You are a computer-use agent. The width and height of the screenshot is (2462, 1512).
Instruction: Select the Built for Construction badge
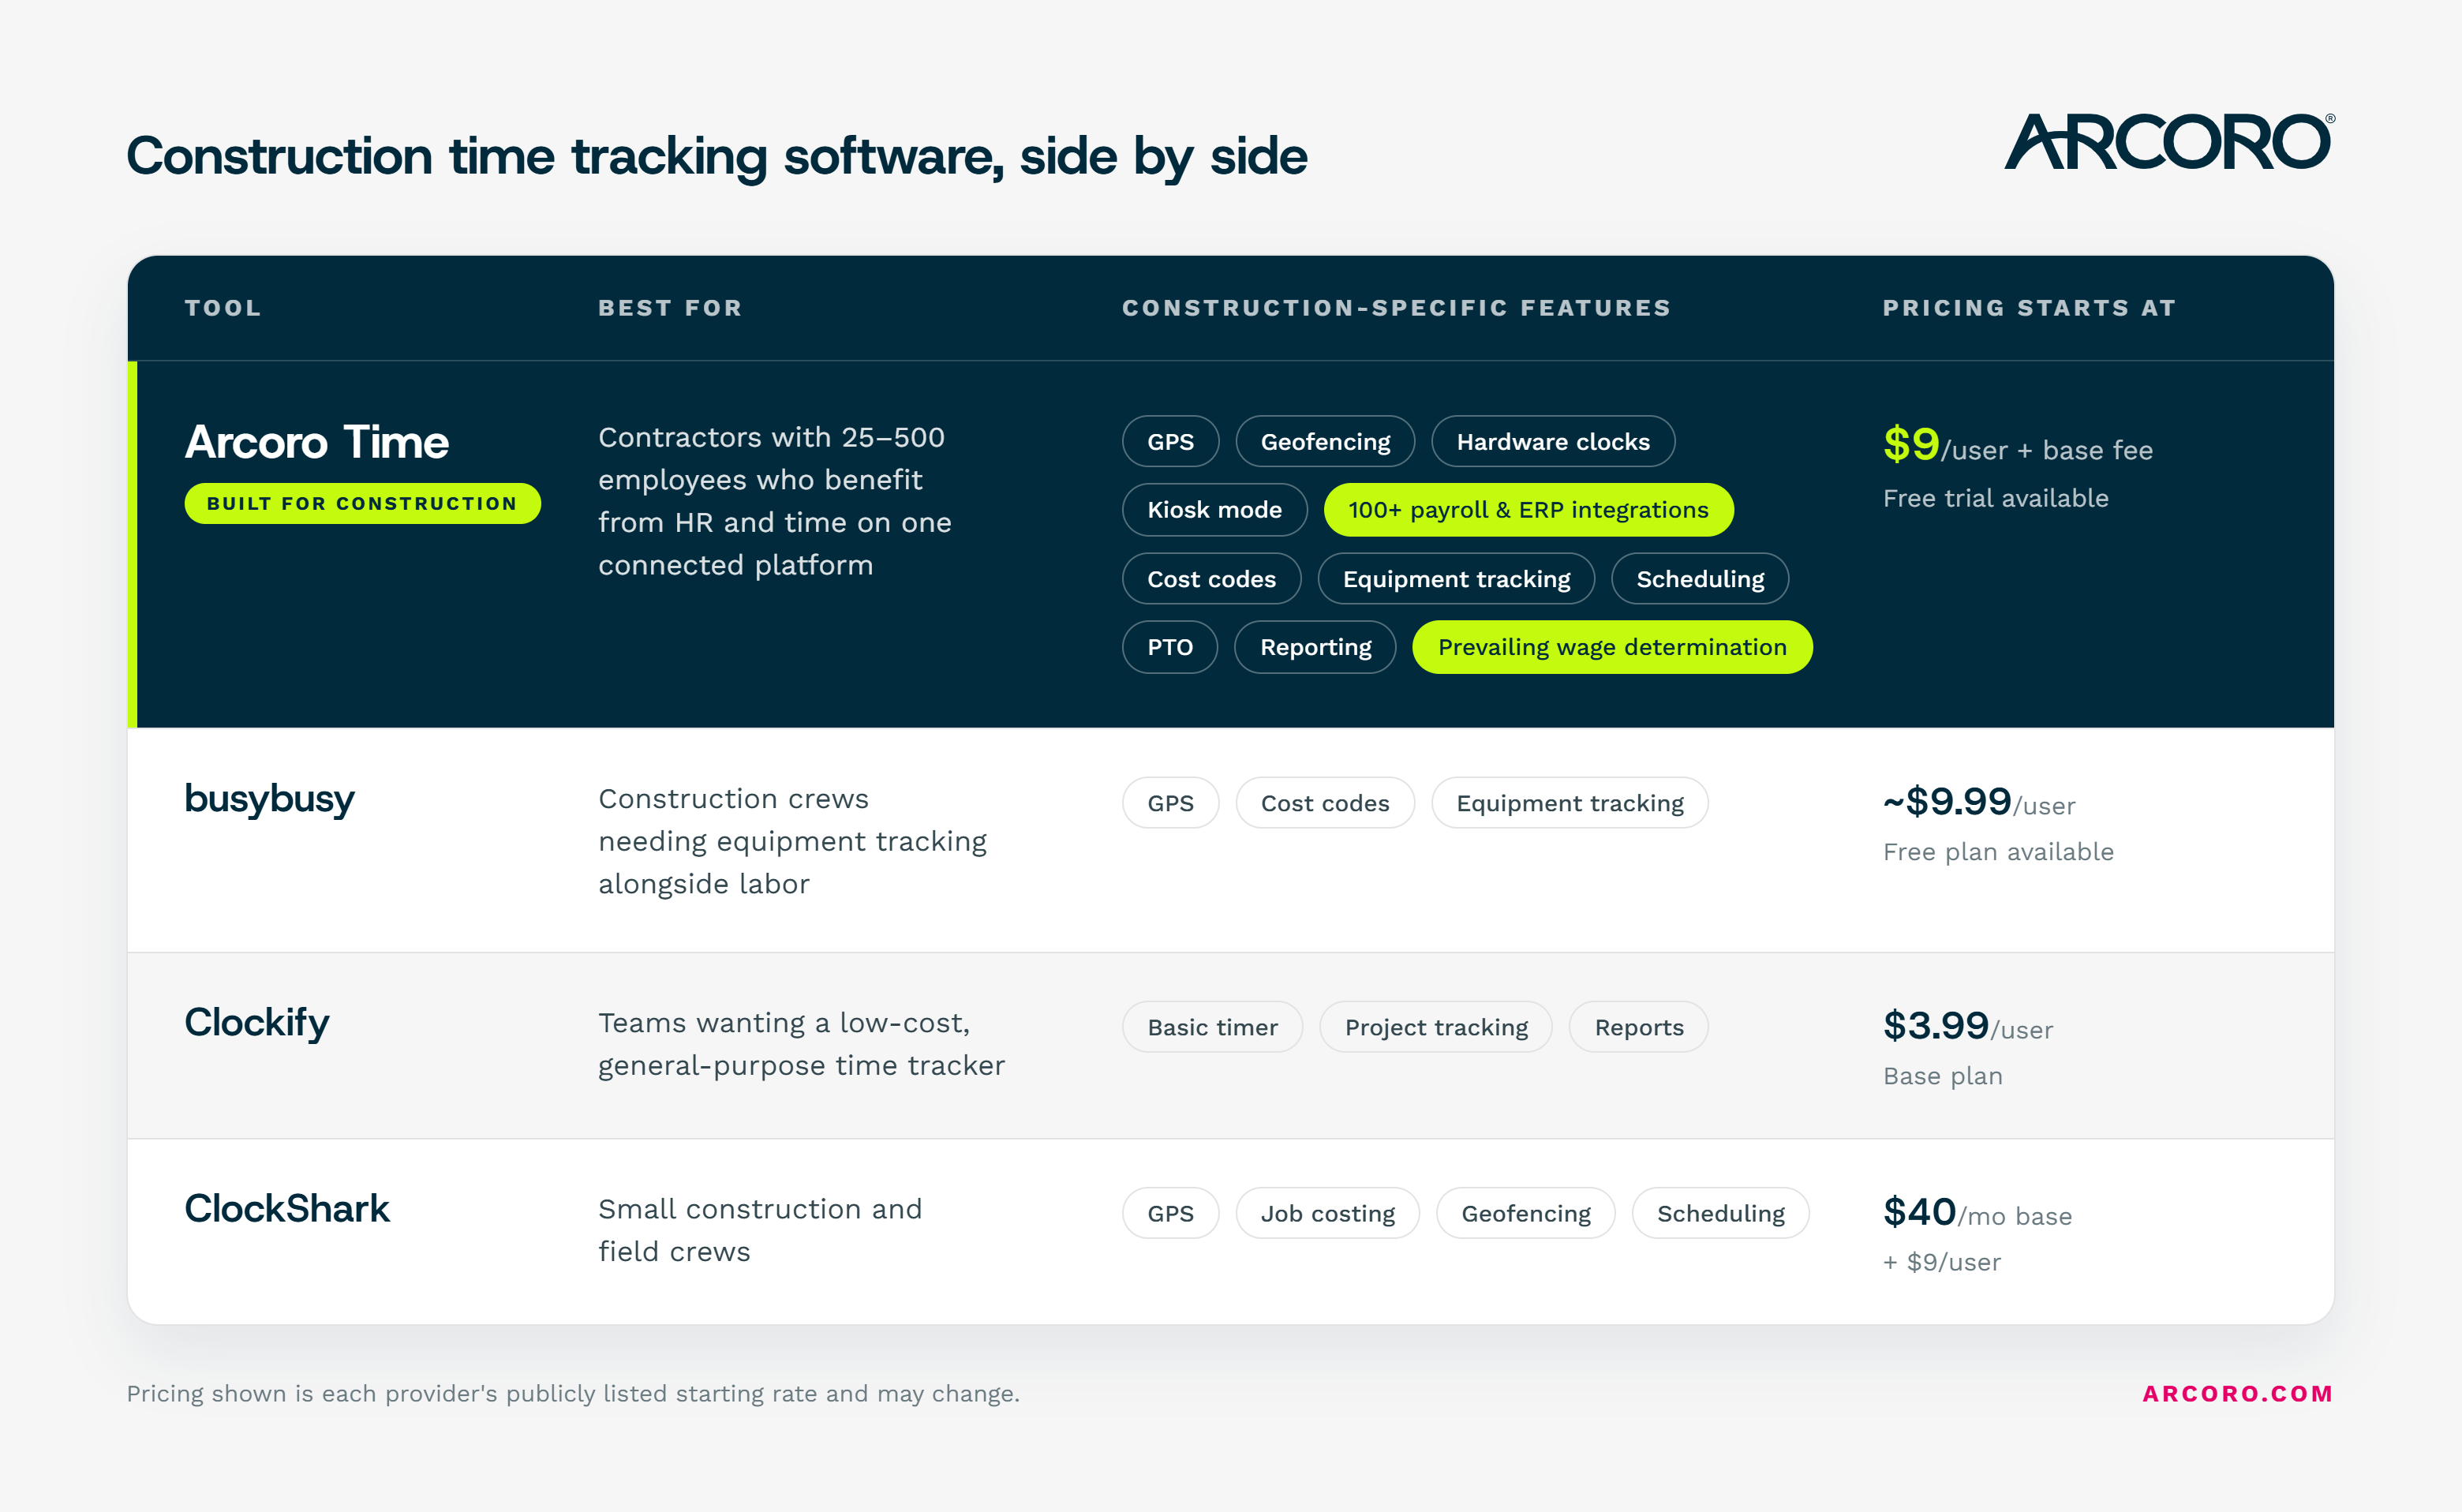tap(362, 503)
